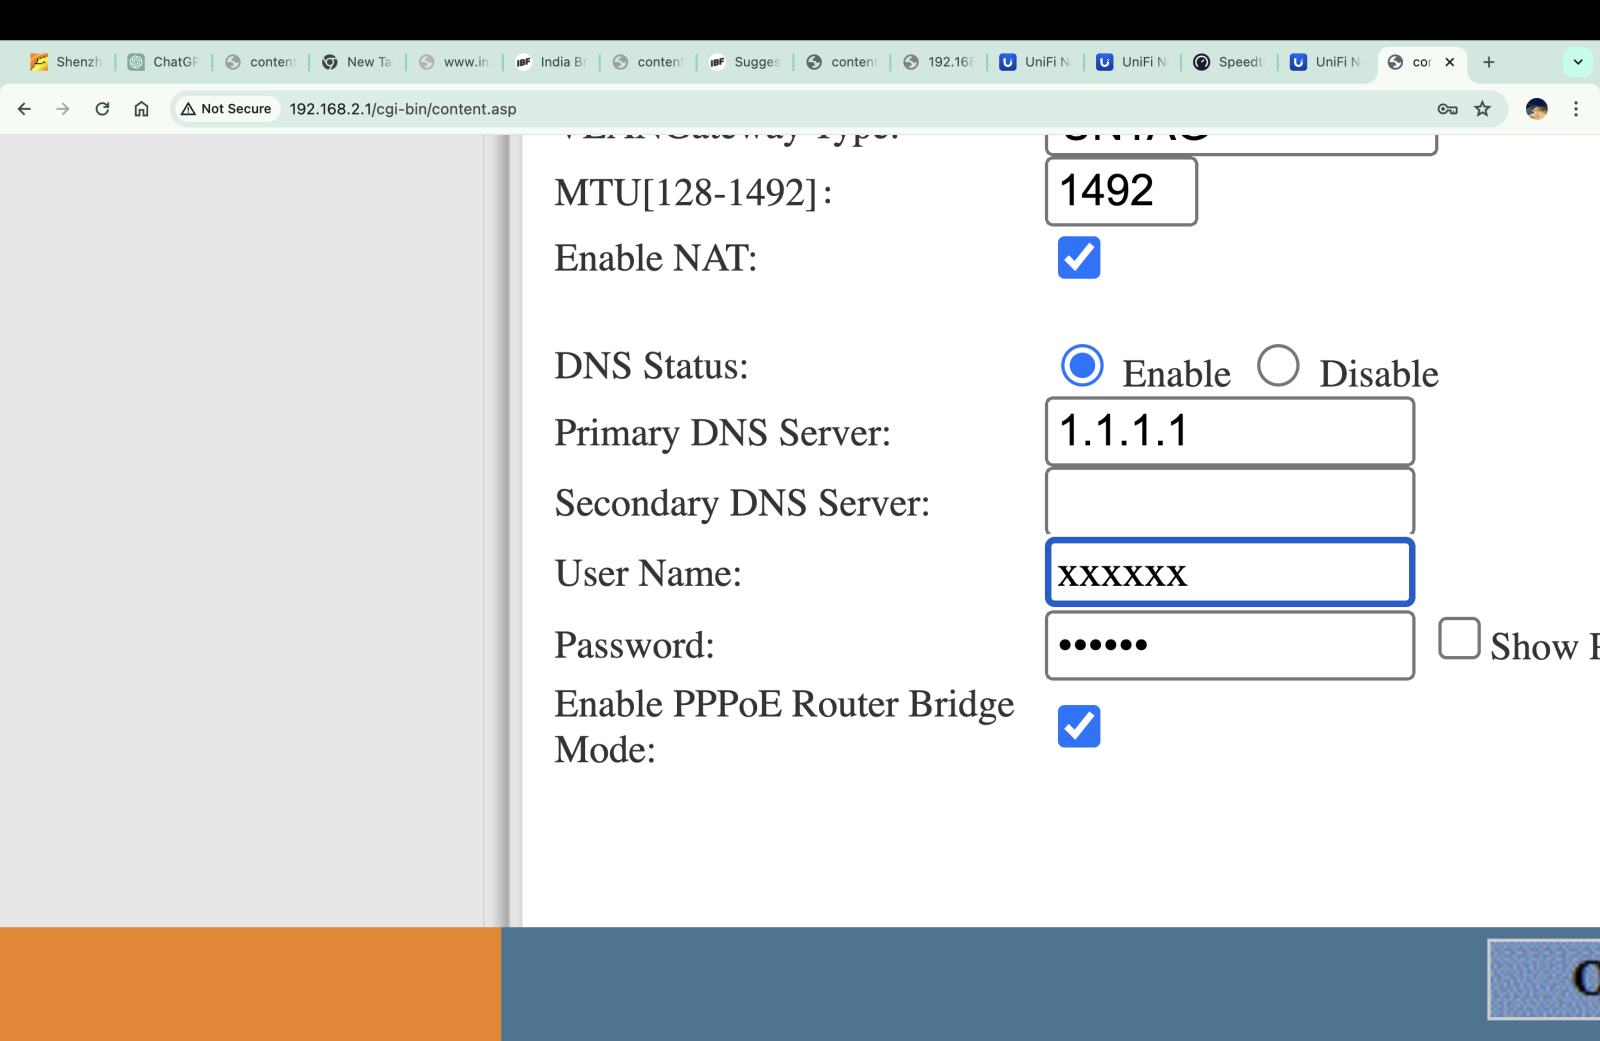1600x1041 pixels.
Task: Click the 'MTU[128-1492]:' label
Action: pyautogui.click(x=693, y=193)
